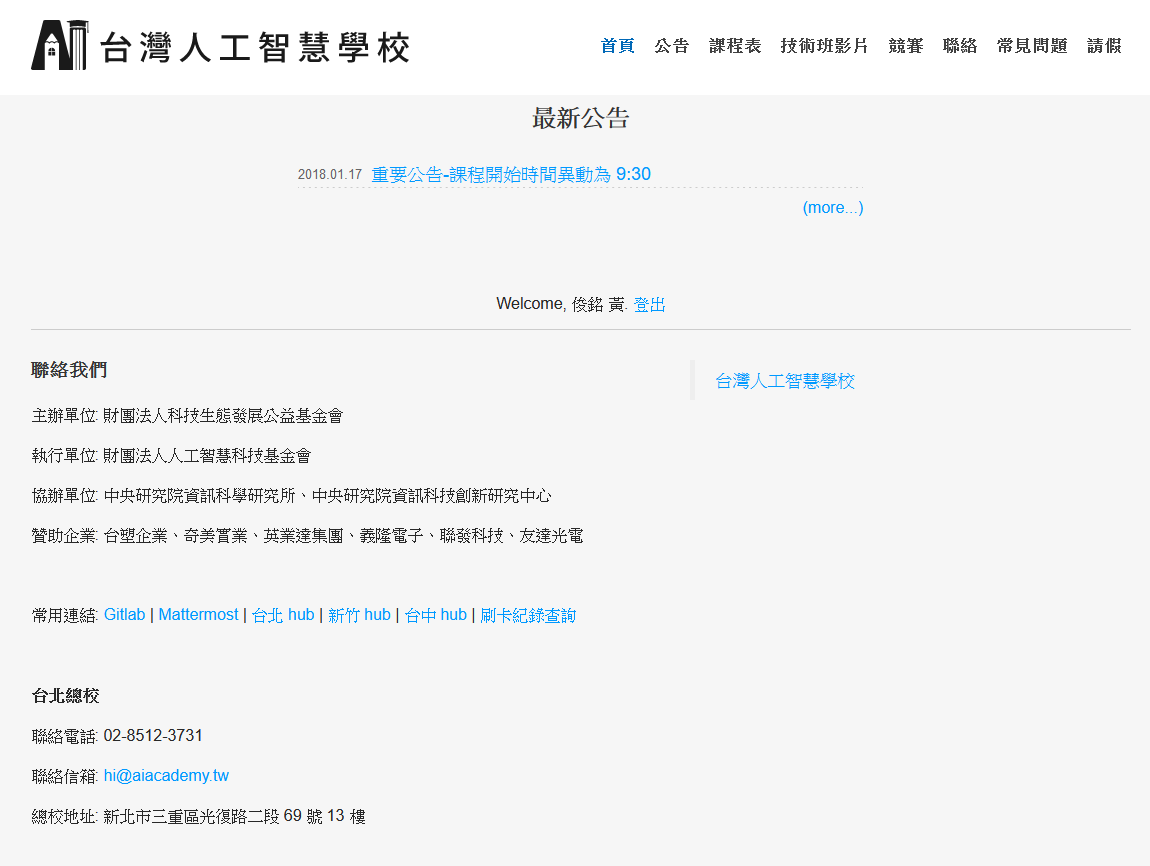1150x866 pixels.
Task: Click the hi@aiacademy.tw email link
Action: pyautogui.click(x=166, y=776)
